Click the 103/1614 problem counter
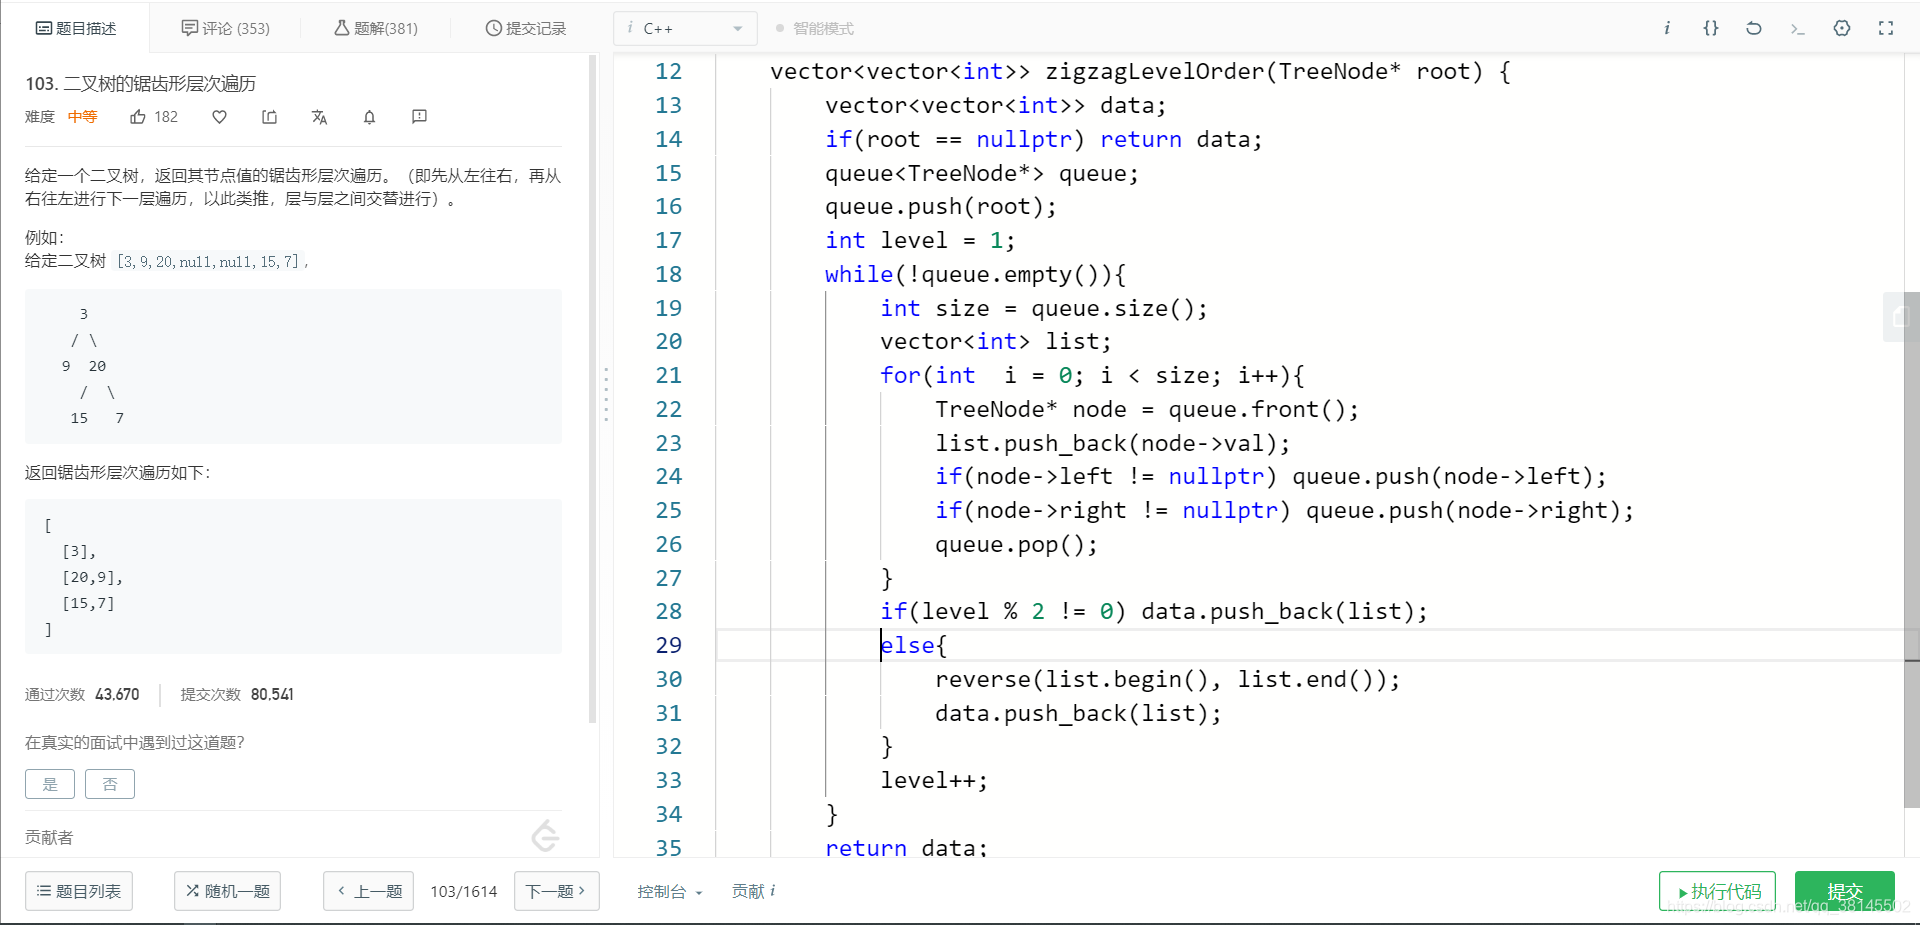The height and width of the screenshot is (925, 1920). 464,891
